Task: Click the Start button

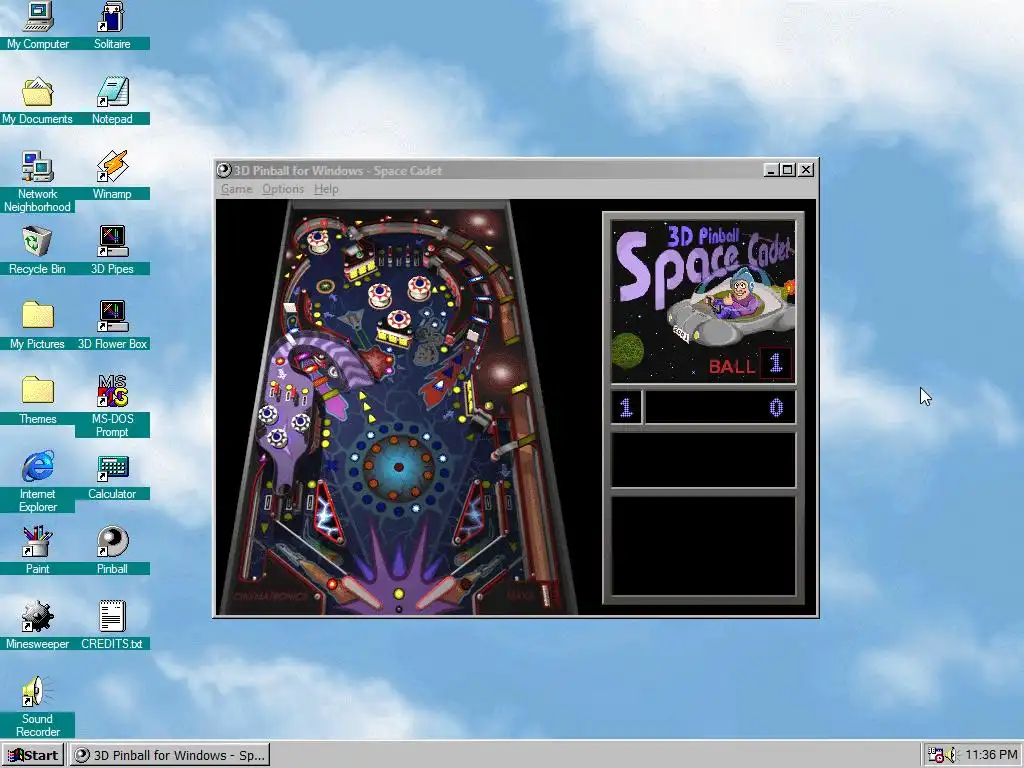Action: [x=33, y=755]
